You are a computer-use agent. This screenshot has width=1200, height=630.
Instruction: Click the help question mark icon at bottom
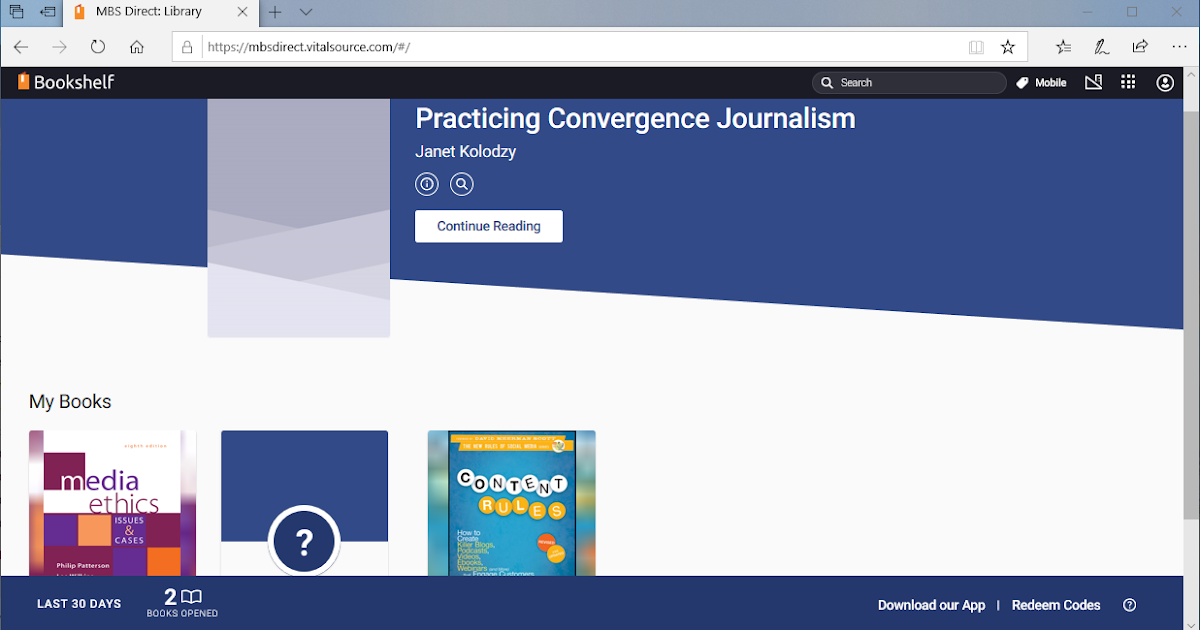[x=1129, y=605]
